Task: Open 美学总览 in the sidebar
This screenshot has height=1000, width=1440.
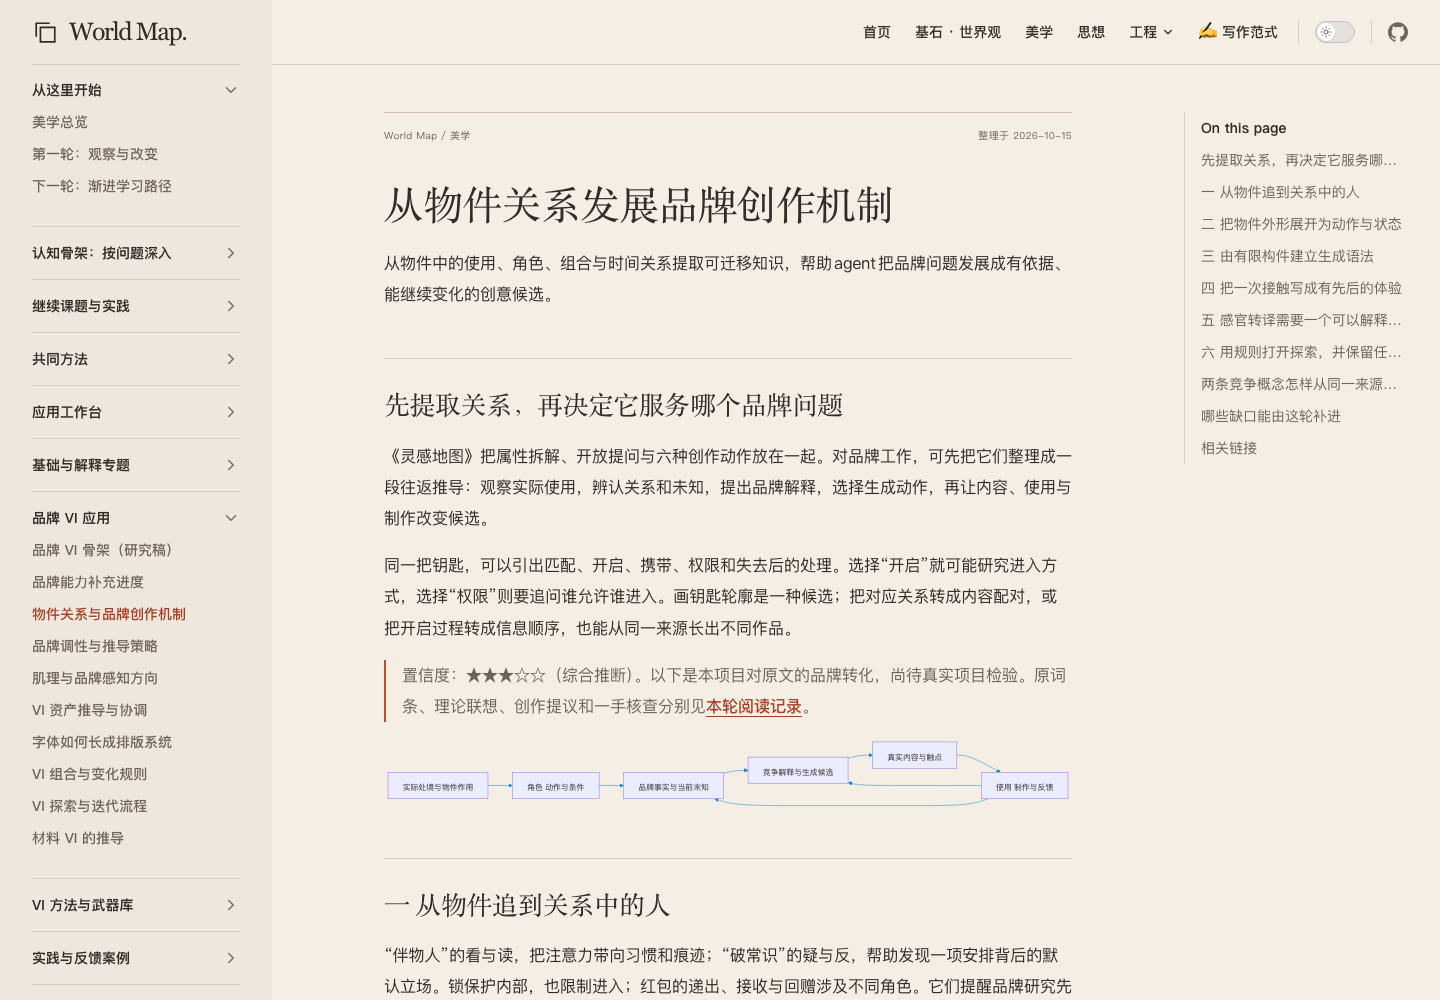Action: click(x=60, y=122)
